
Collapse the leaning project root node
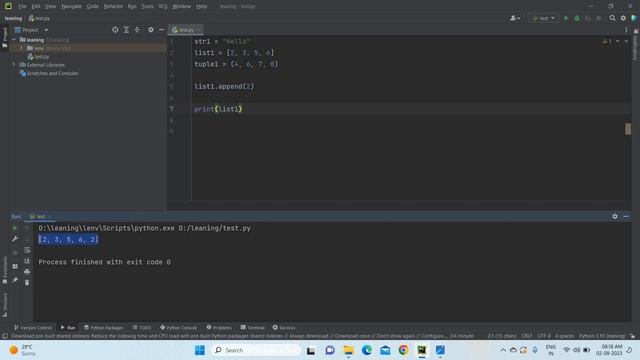click(x=14, y=40)
